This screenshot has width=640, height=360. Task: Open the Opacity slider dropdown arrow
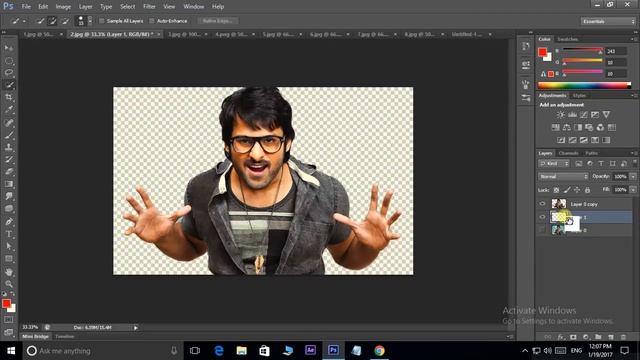click(633, 176)
